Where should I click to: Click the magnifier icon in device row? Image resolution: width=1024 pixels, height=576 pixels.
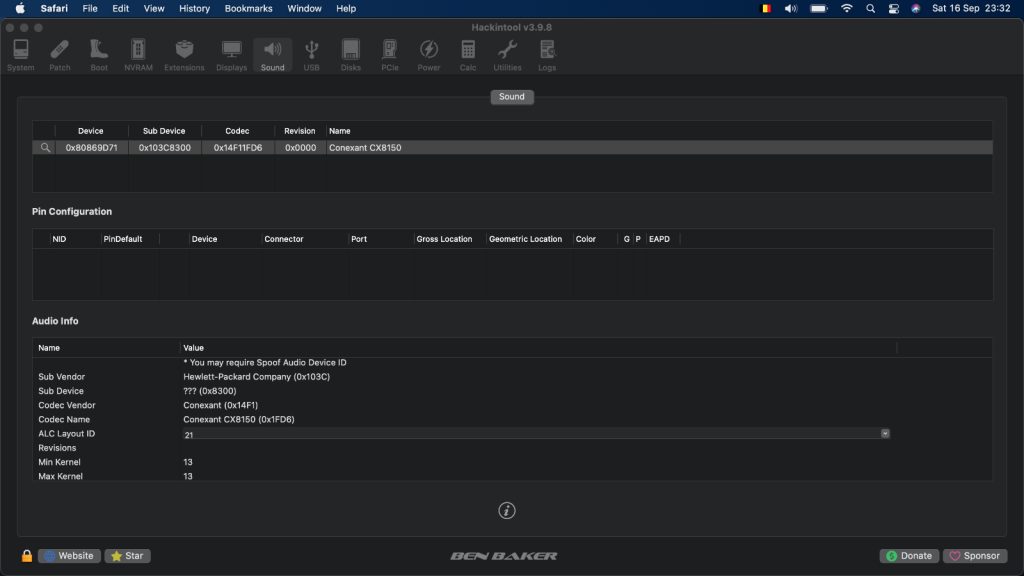click(x=44, y=147)
